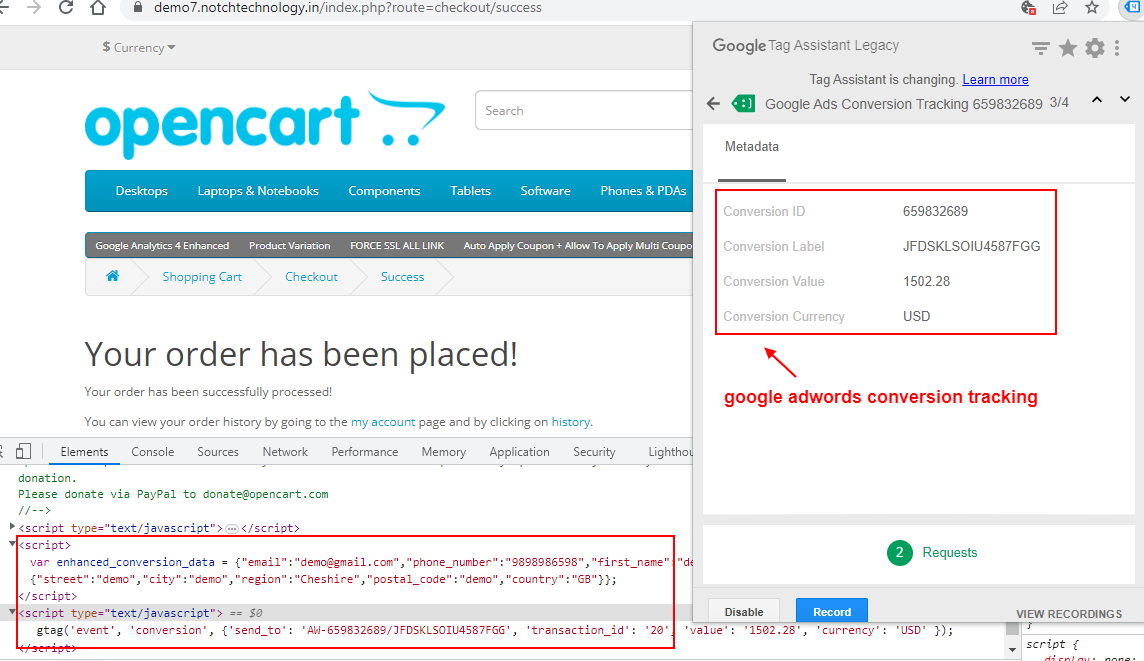Switch to DevTools Network tab
The width and height of the screenshot is (1144, 661).
click(x=285, y=452)
